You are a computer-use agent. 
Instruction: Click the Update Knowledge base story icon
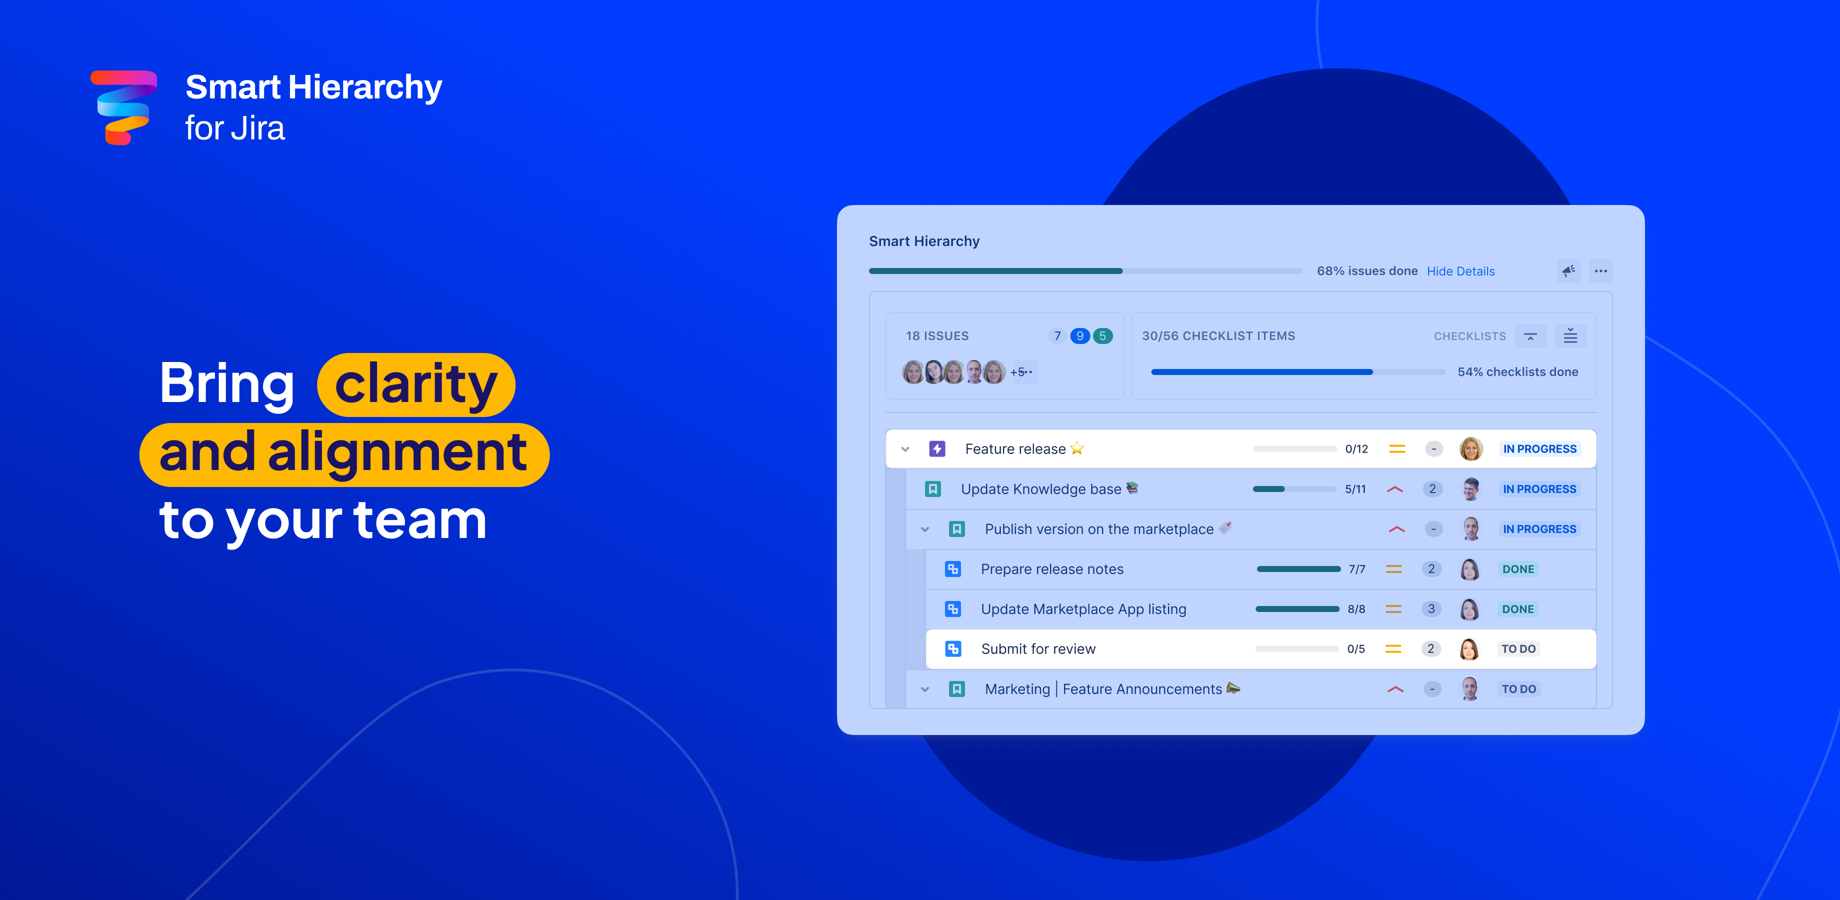pos(933,489)
